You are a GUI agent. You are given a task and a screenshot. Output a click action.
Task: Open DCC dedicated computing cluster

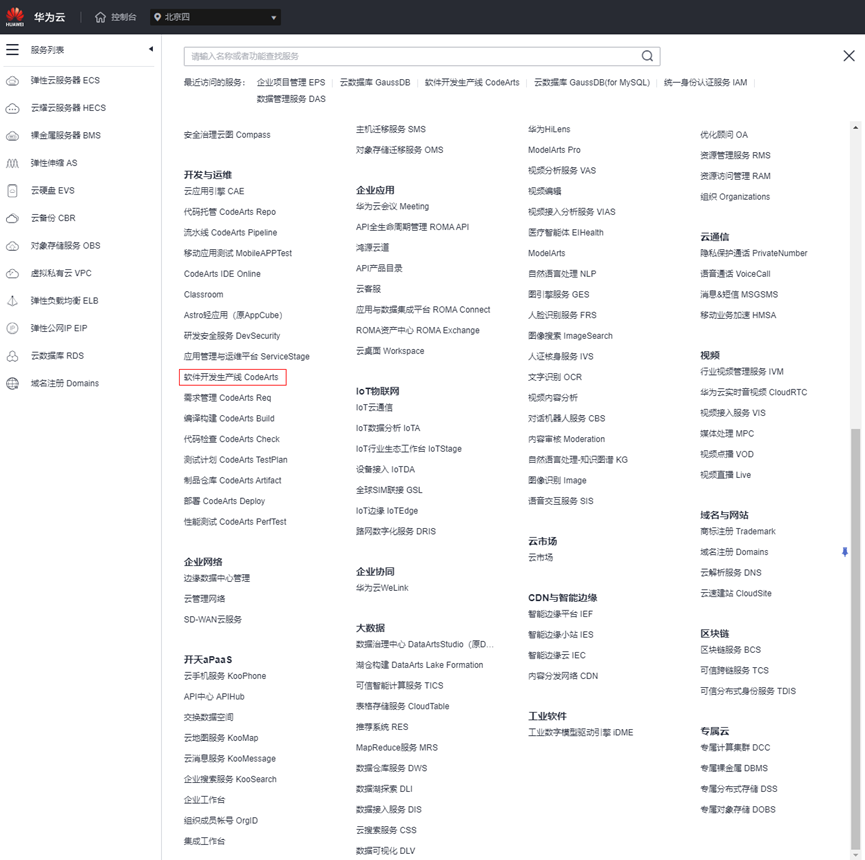click(x=735, y=748)
